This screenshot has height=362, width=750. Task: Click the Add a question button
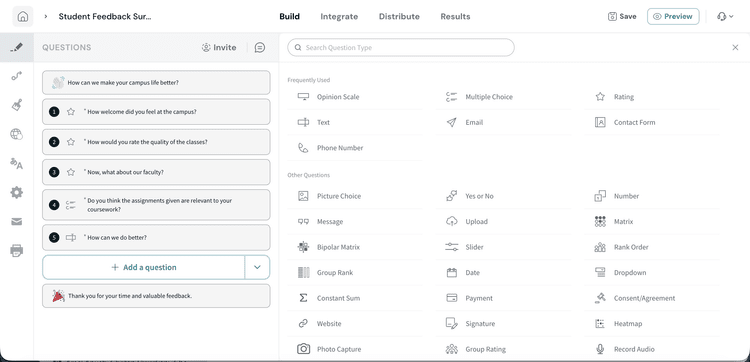point(144,267)
